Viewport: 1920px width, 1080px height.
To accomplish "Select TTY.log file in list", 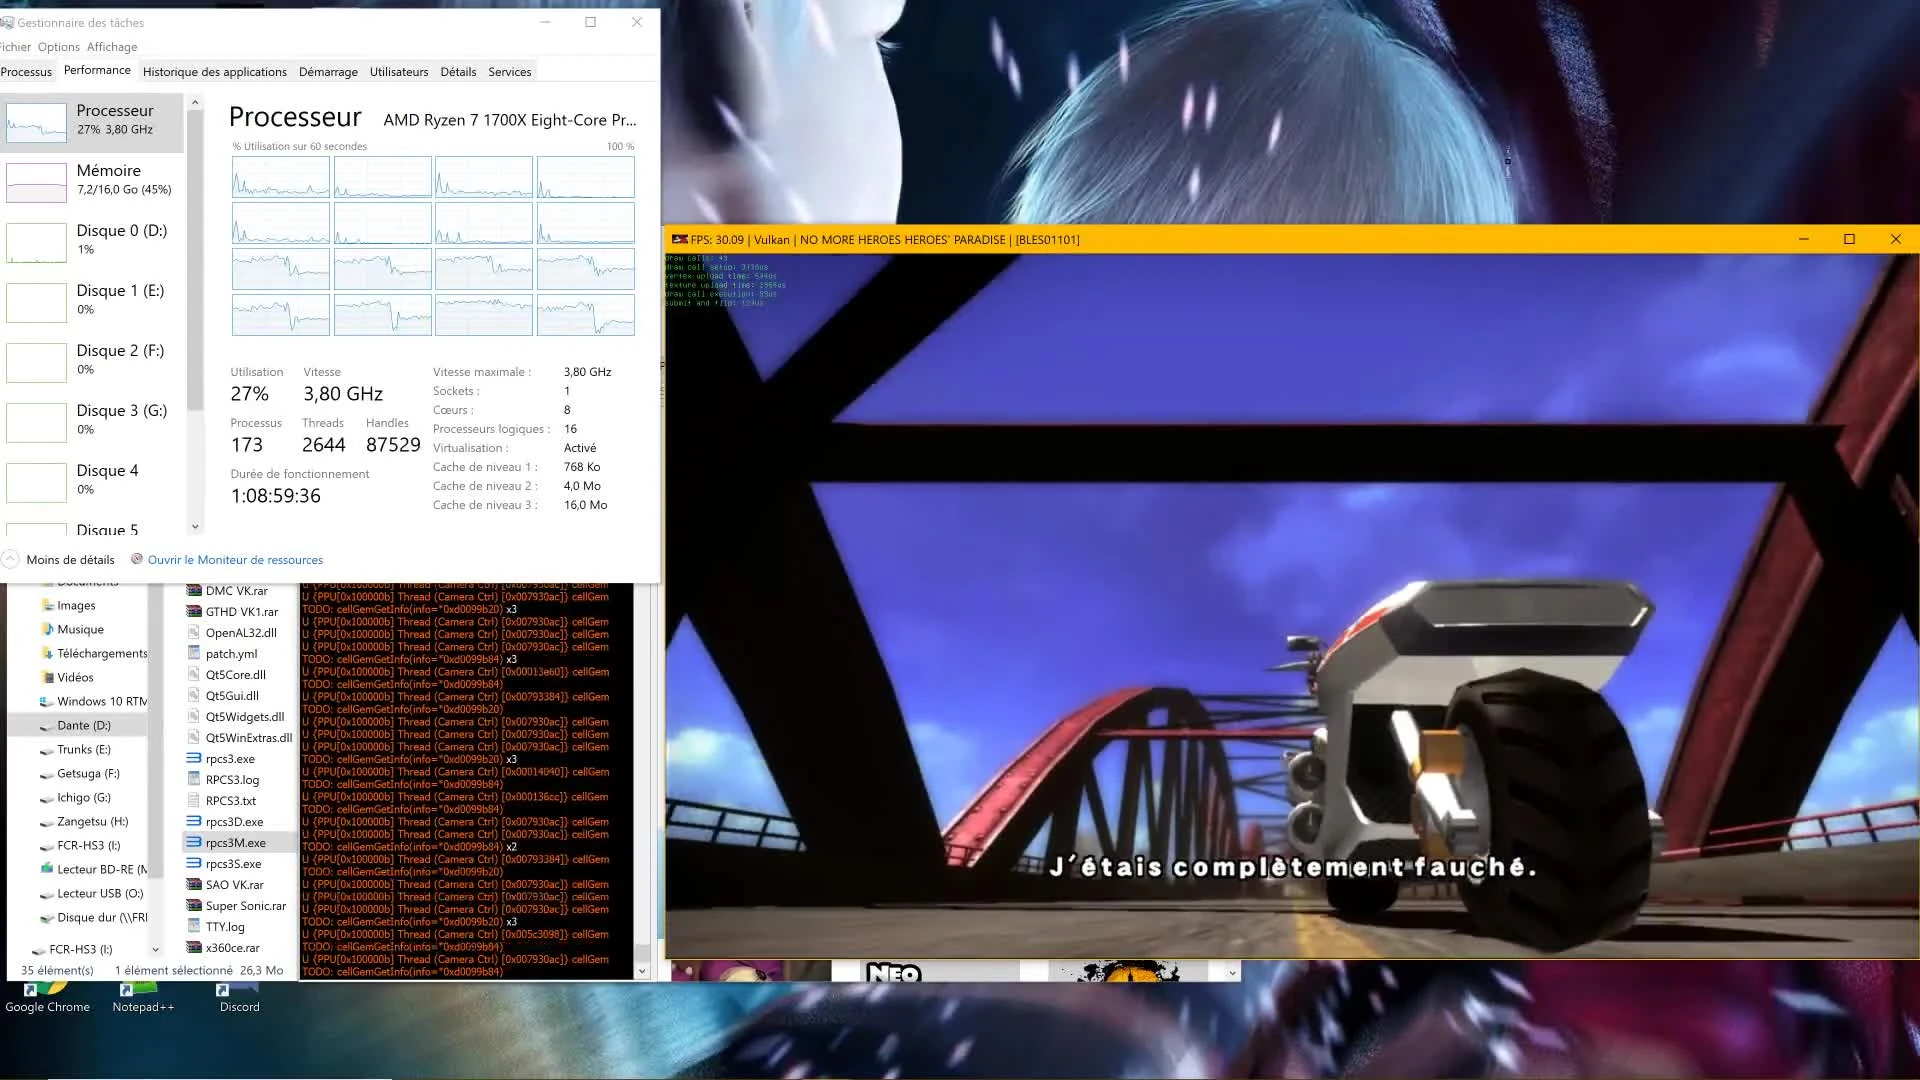I will [225, 927].
